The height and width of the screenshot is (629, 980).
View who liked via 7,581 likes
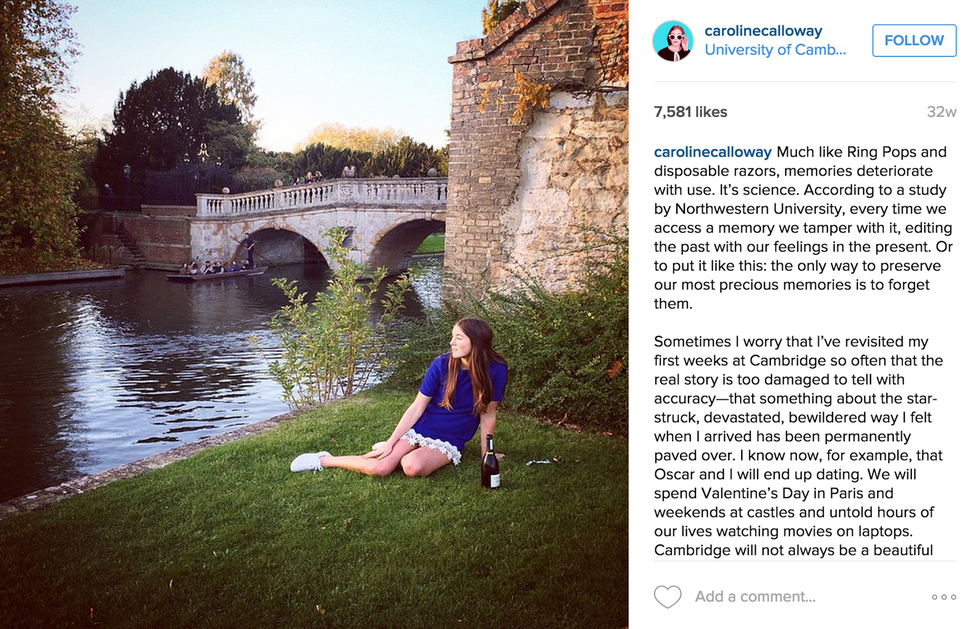(690, 112)
